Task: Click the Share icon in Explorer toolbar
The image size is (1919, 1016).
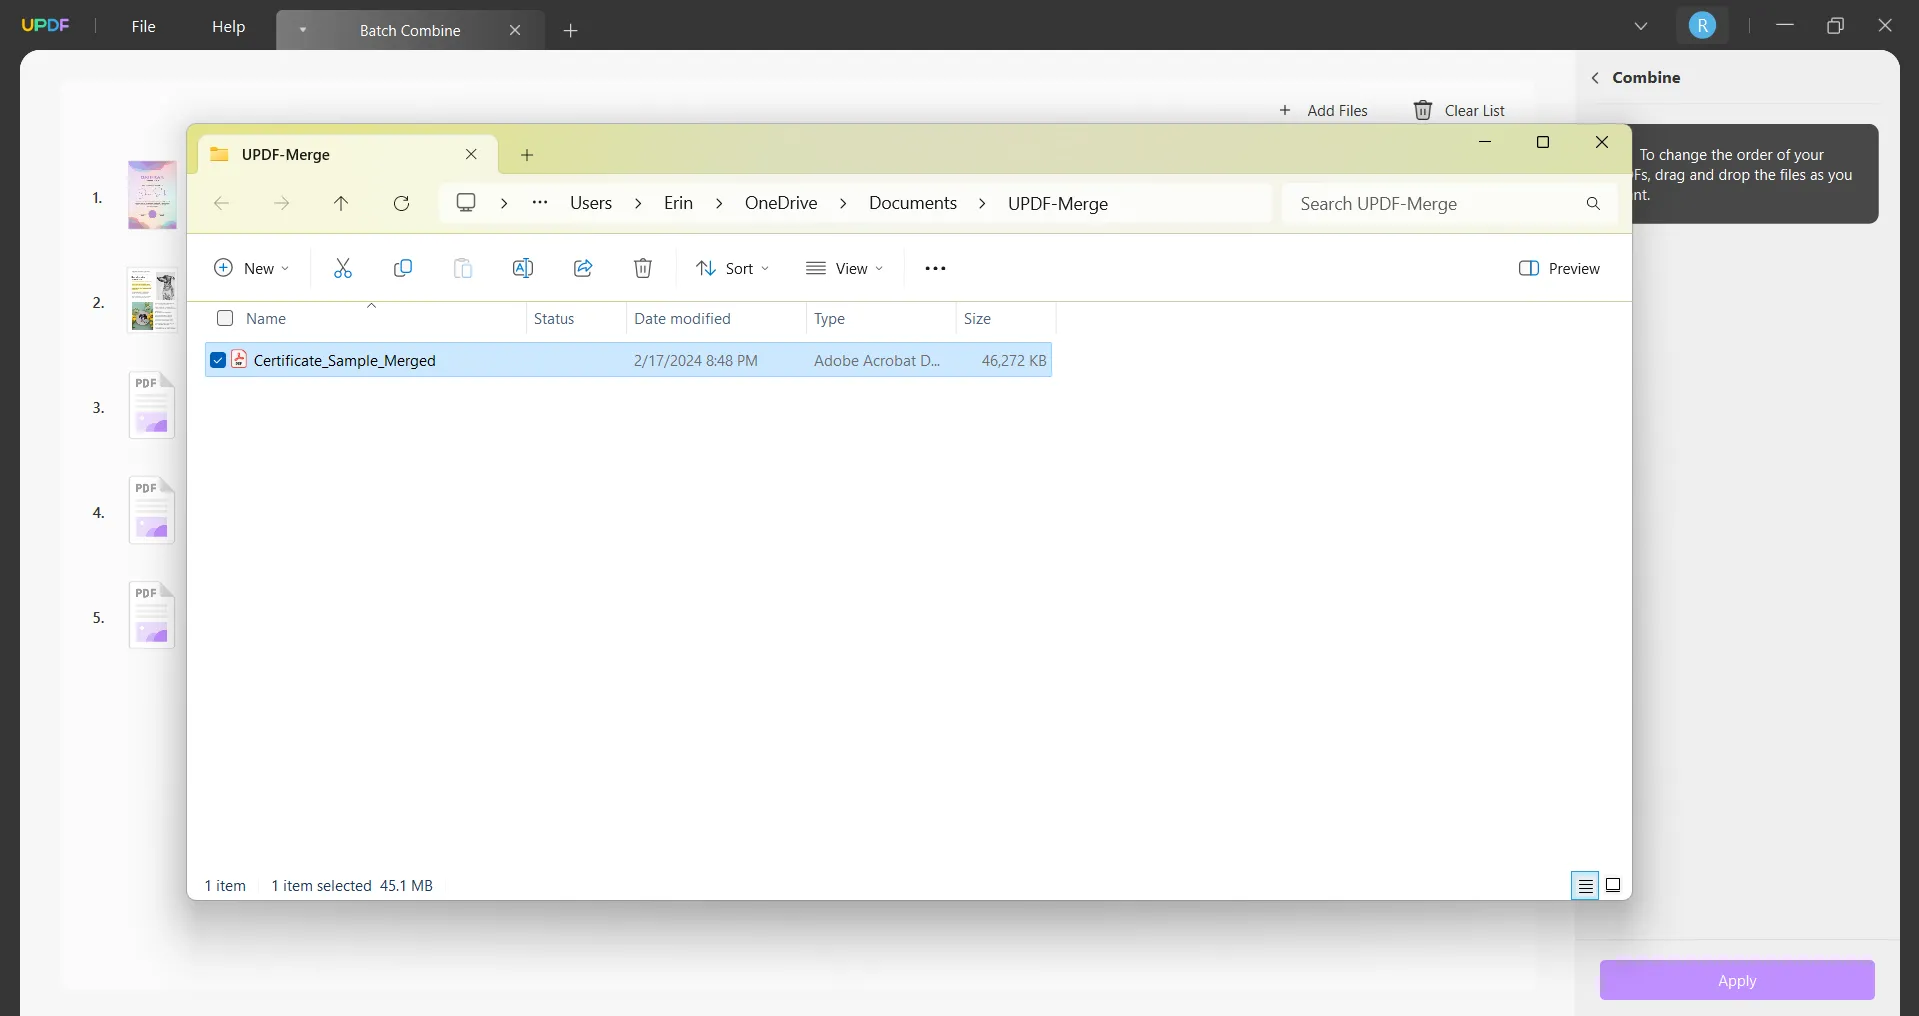Action: [583, 268]
